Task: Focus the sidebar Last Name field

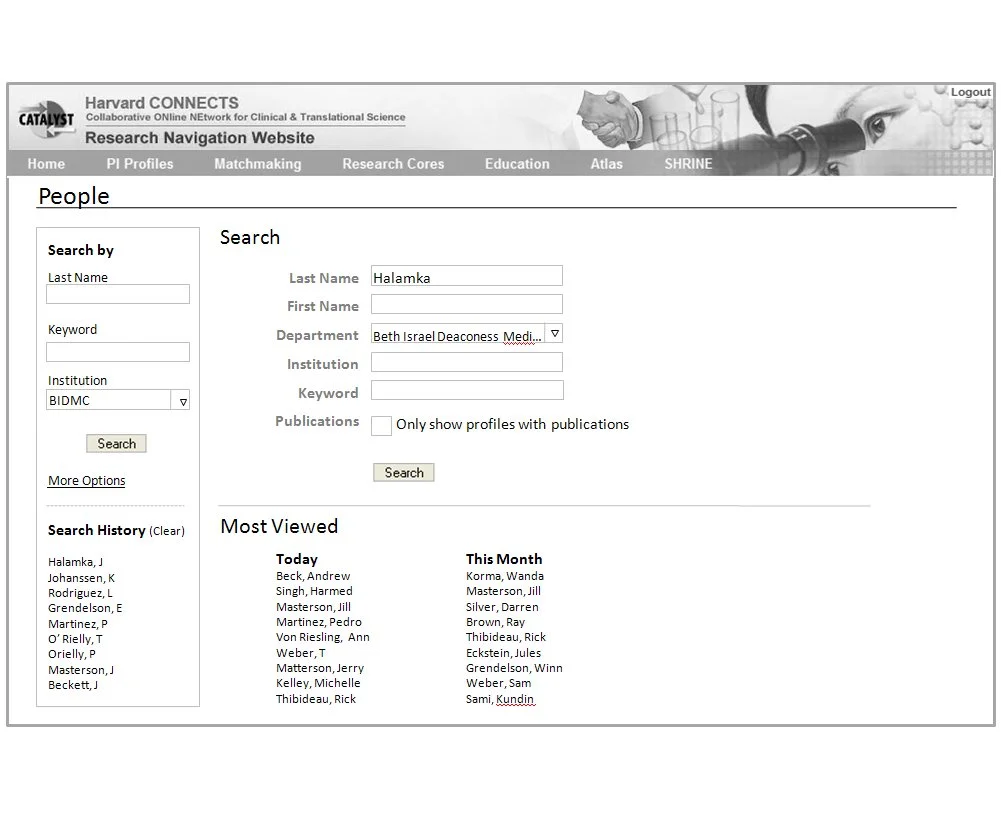Action: point(118,294)
